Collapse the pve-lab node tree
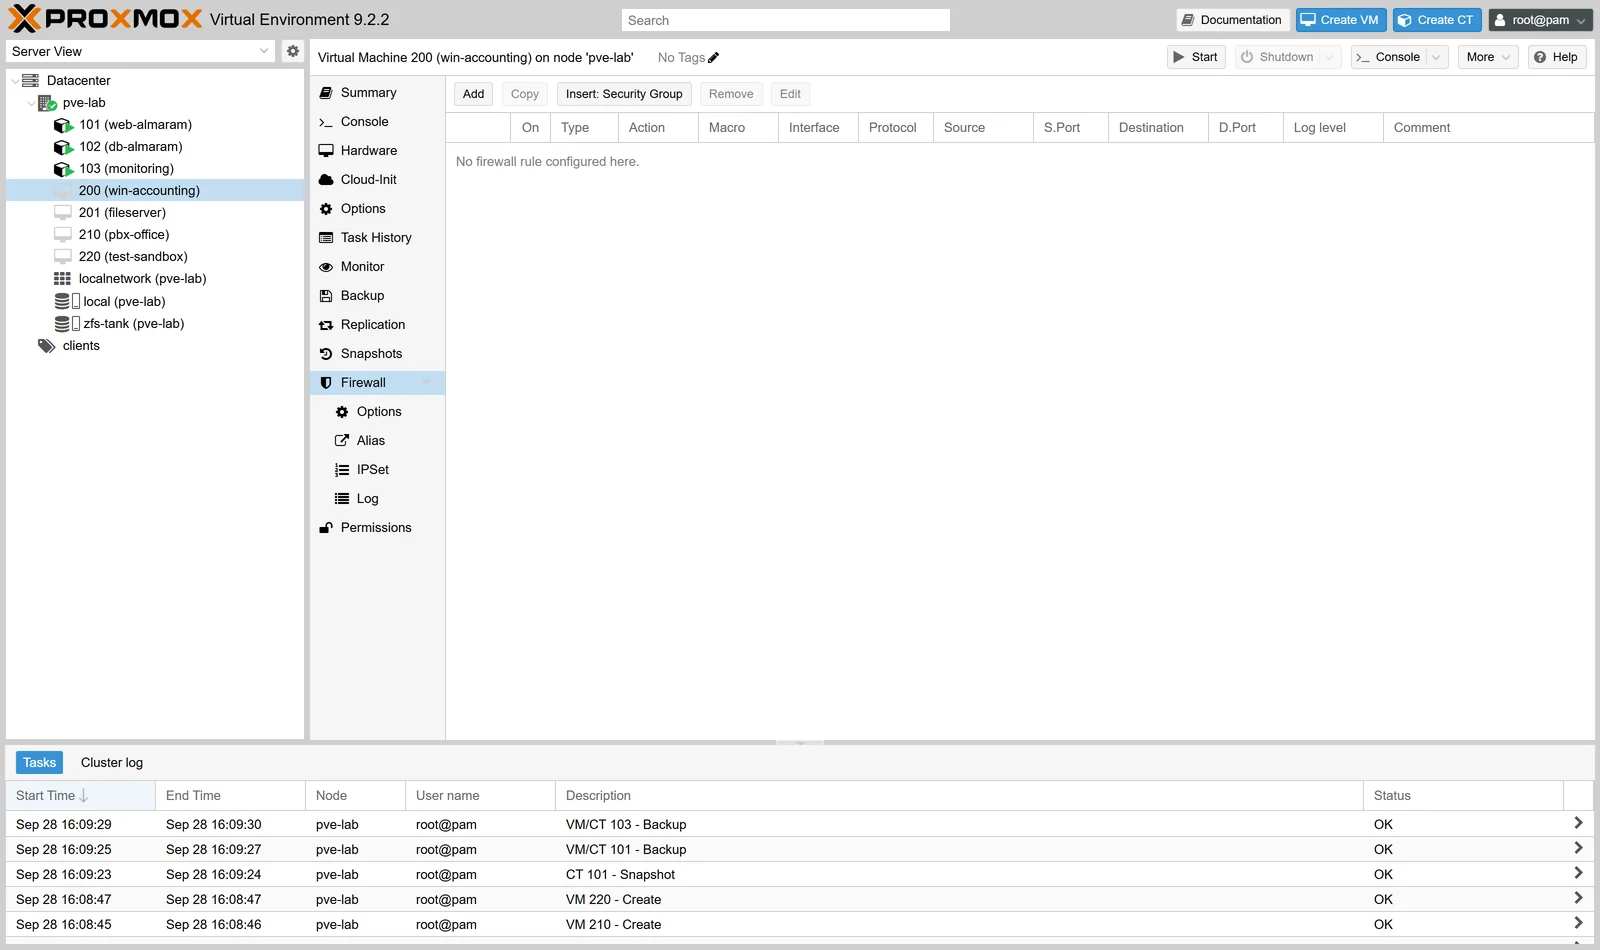 tap(30, 103)
